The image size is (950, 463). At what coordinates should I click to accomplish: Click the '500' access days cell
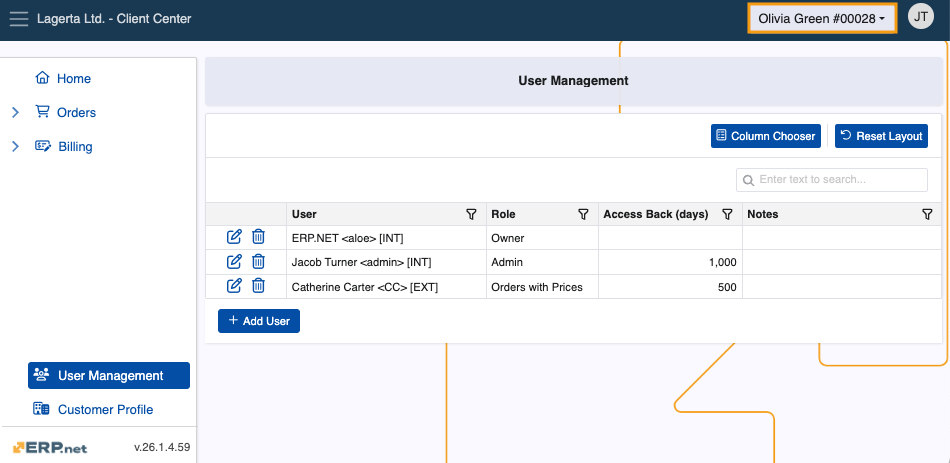click(x=671, y=287)
